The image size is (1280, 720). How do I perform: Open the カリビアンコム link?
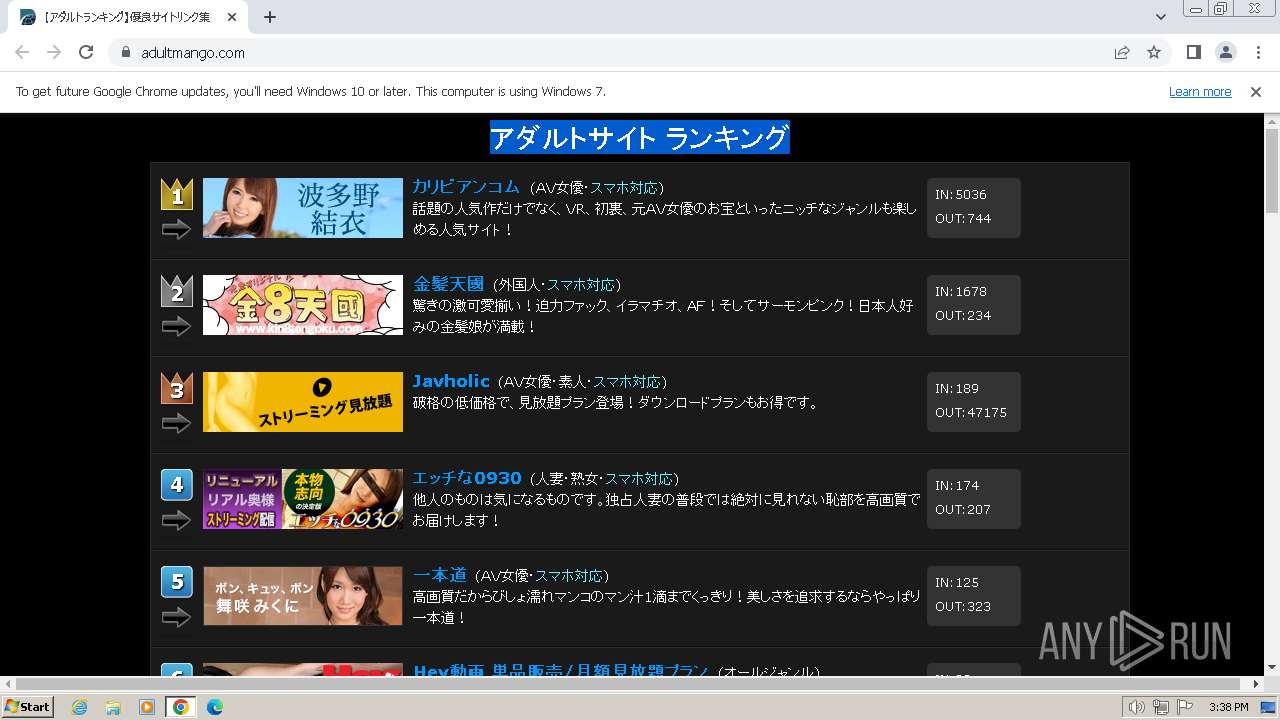point(466,187)
